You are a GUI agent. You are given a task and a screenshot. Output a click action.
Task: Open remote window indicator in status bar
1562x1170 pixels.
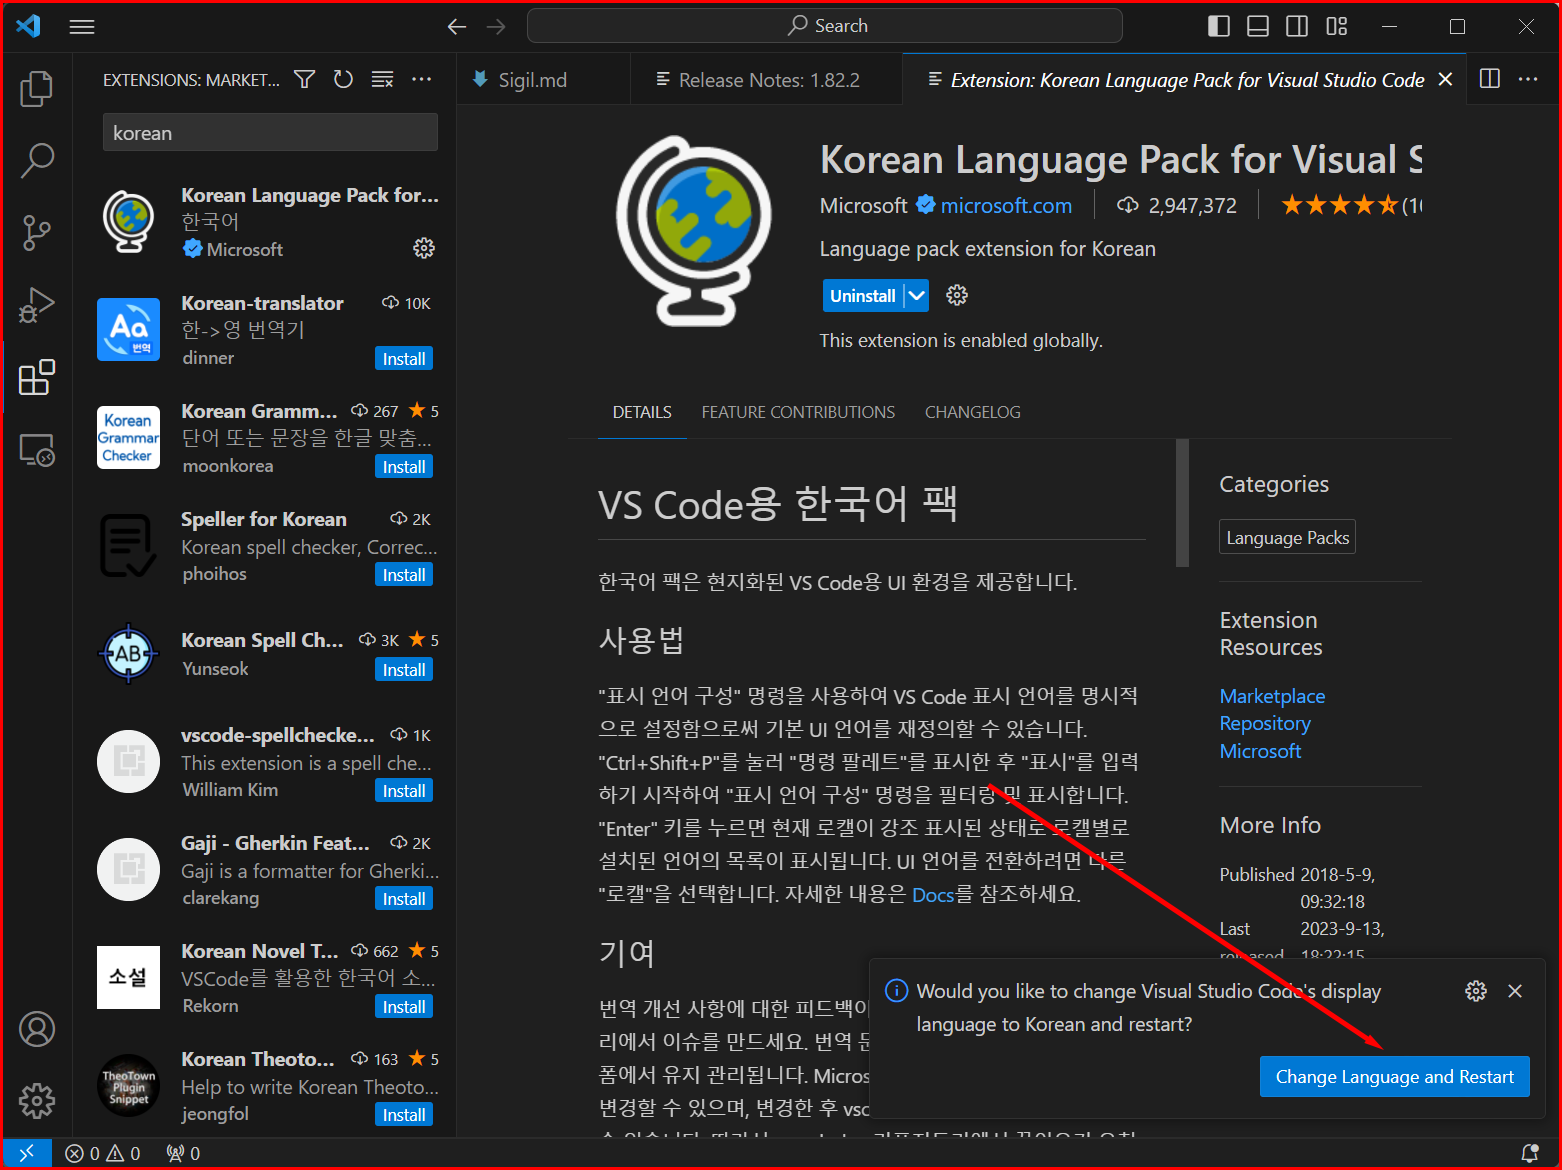click(27, 1153)
